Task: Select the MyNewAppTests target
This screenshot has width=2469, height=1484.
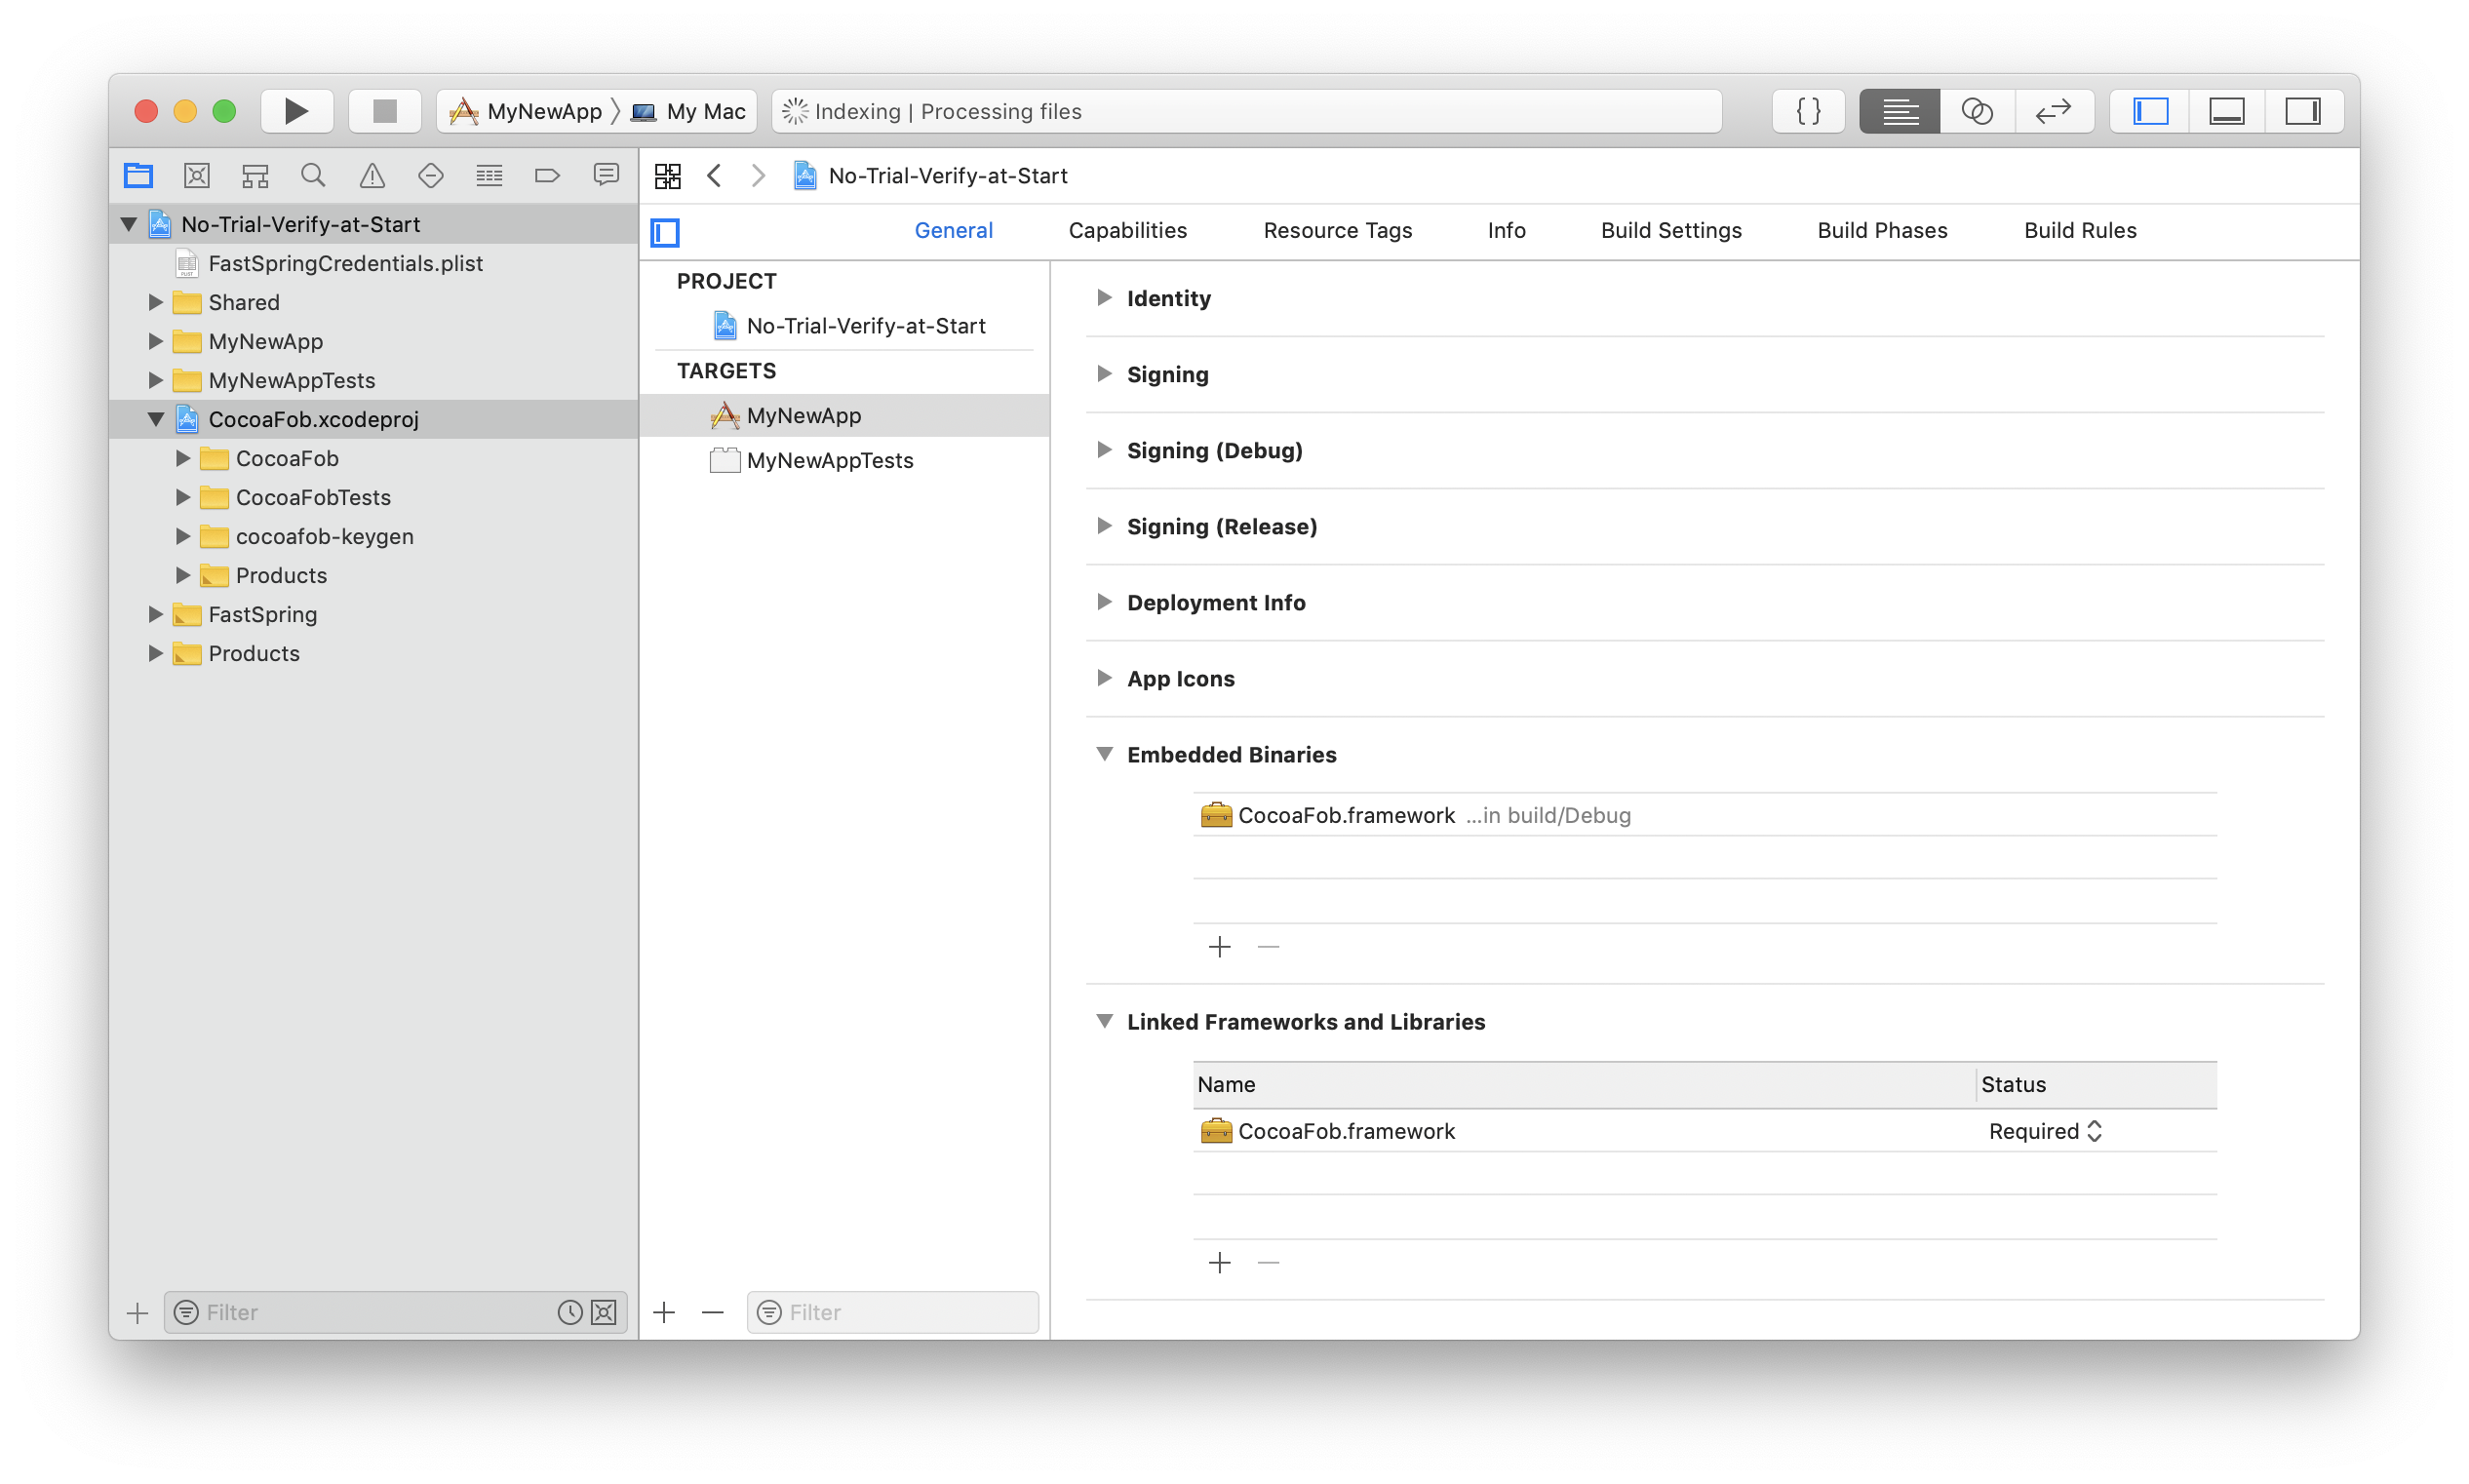Action: 829,460
